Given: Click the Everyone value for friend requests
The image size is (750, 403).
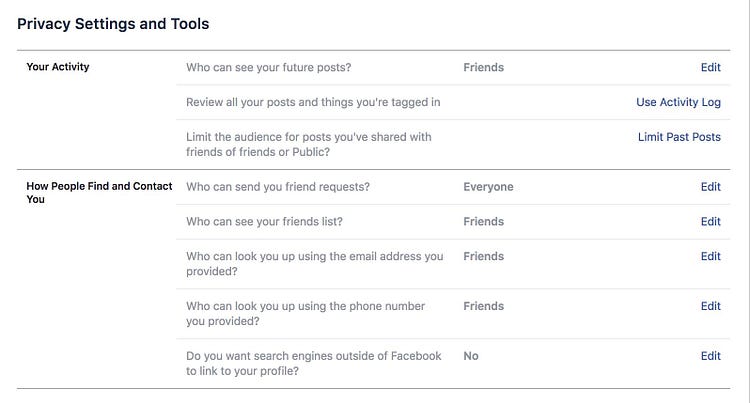Looking at the screenshot, I should tap(488, 187).
